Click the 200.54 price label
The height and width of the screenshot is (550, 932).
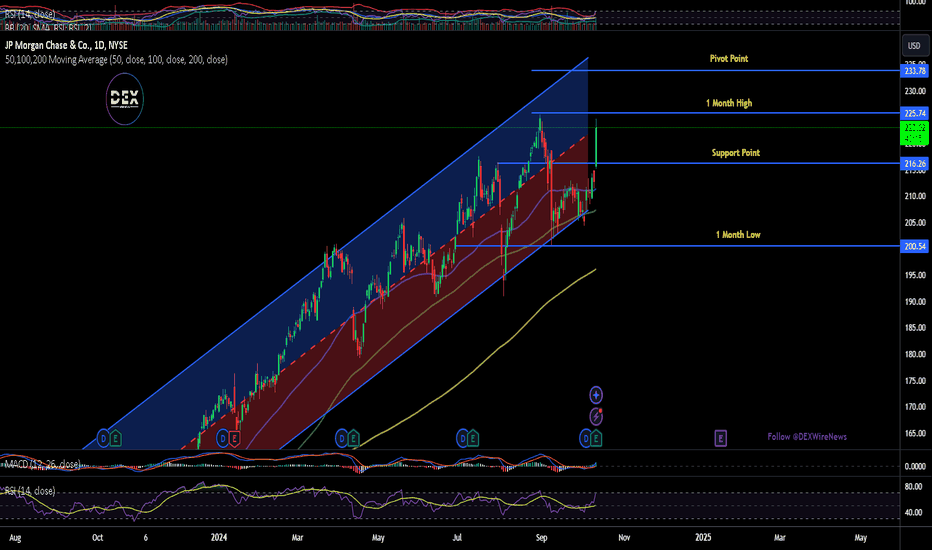point(915,246)
